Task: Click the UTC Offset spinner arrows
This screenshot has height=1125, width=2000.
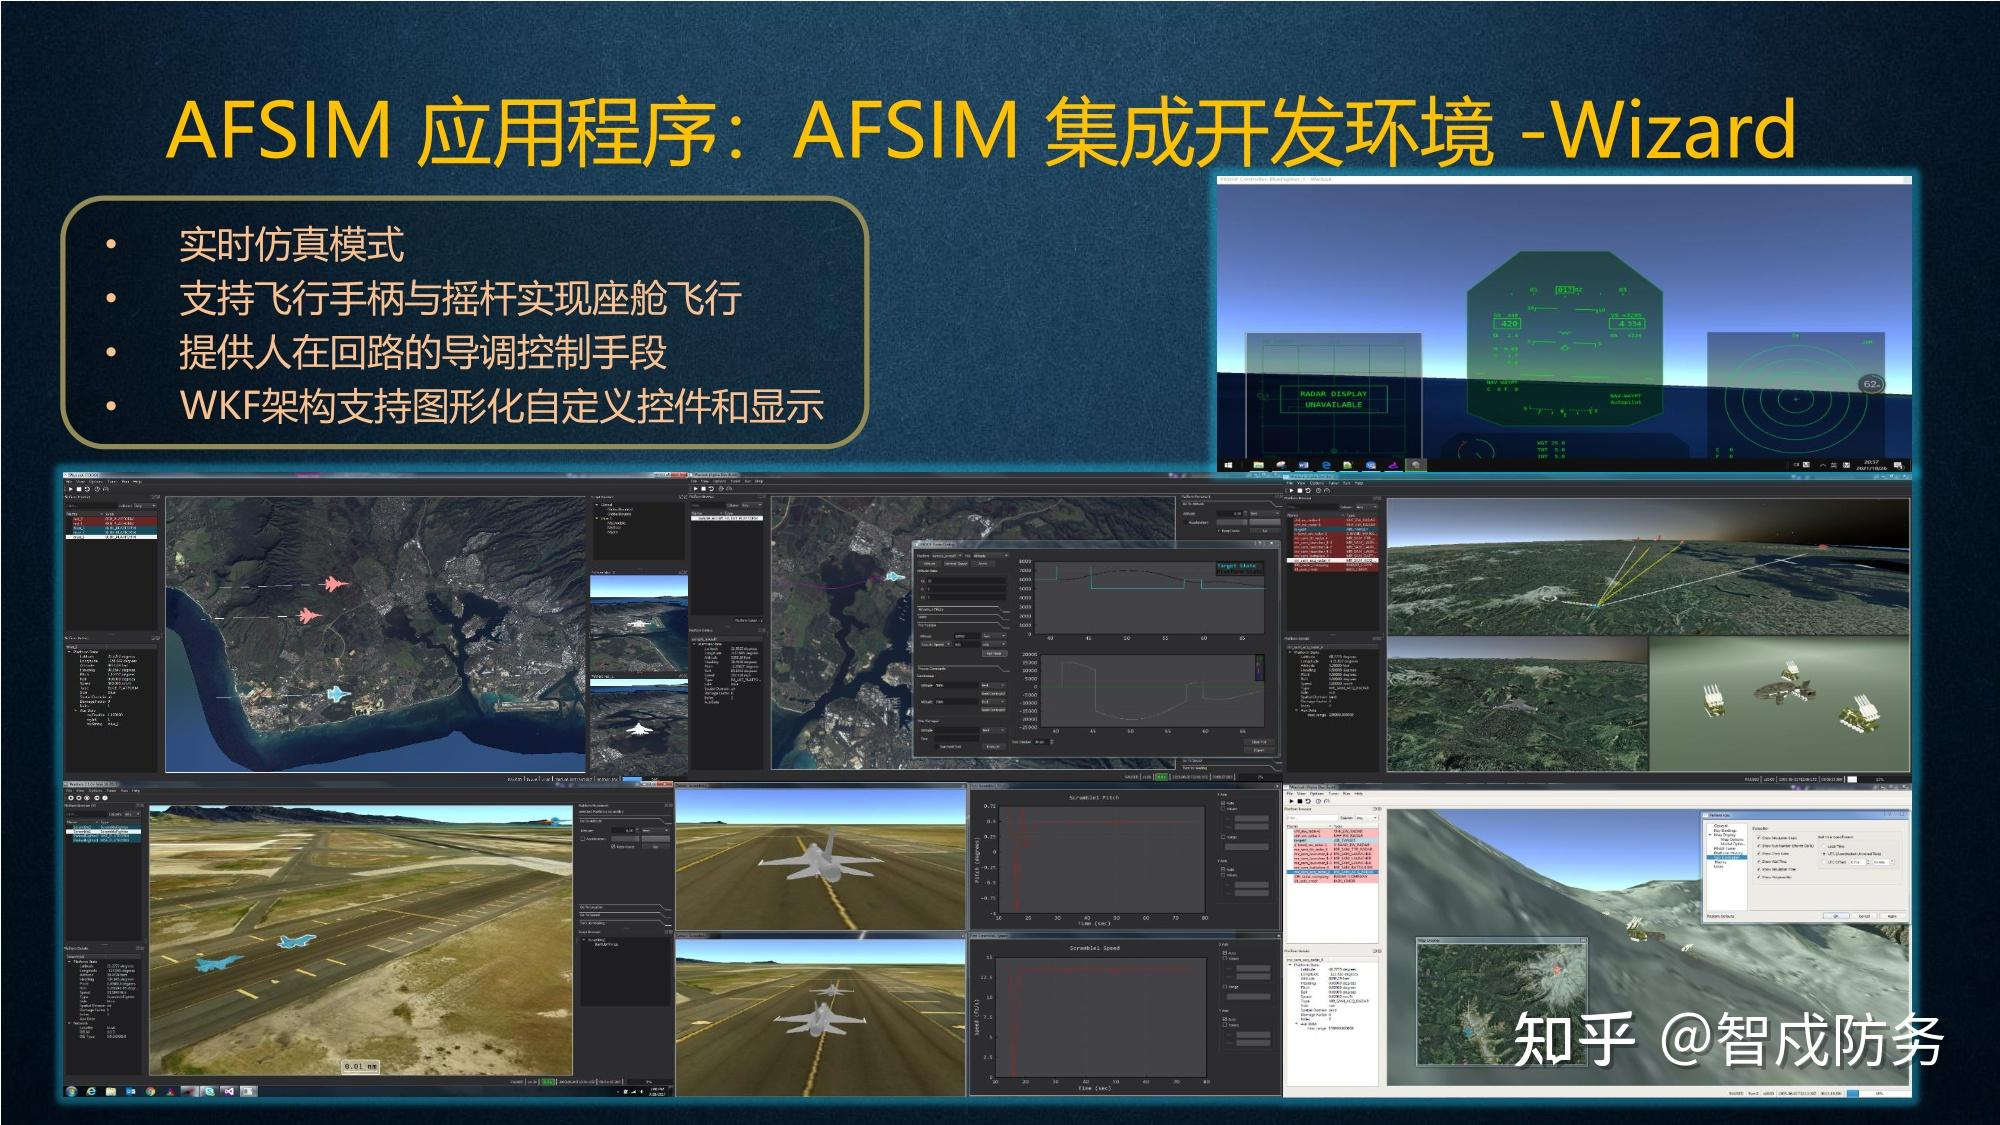Action: point(1868,862)
